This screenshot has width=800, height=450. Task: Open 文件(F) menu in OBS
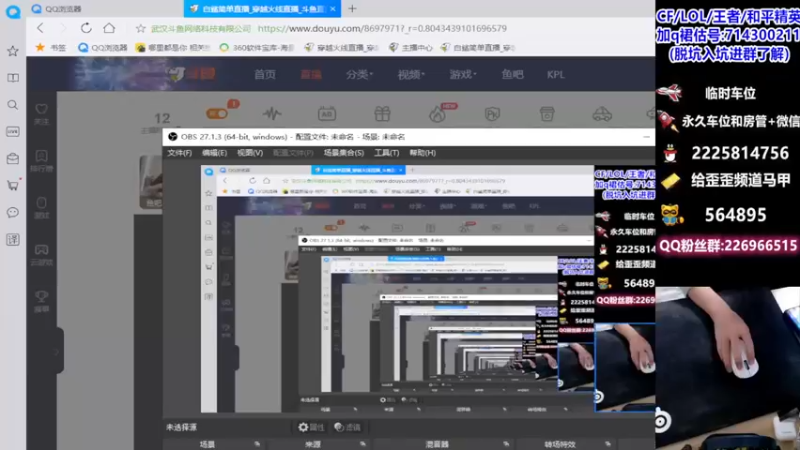(x=180, y=153)
